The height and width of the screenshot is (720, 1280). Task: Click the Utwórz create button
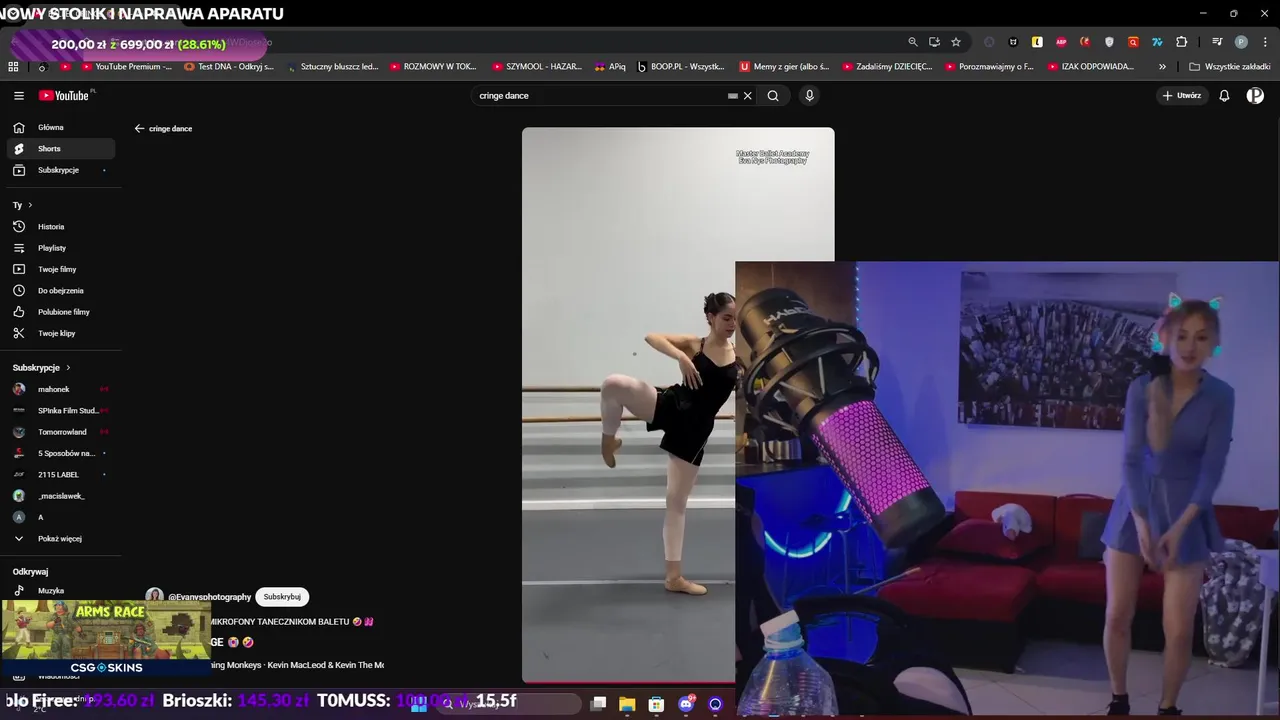tap(1181, 96)
